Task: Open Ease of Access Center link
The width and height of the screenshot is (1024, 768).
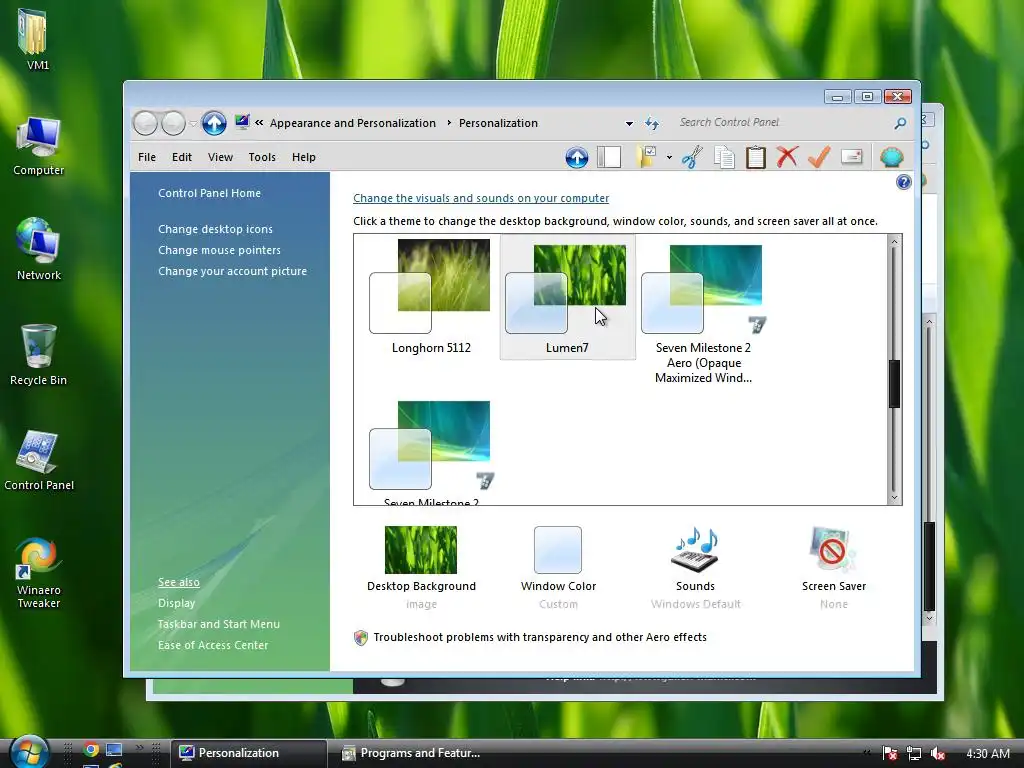Action: (x=213, y=645)
